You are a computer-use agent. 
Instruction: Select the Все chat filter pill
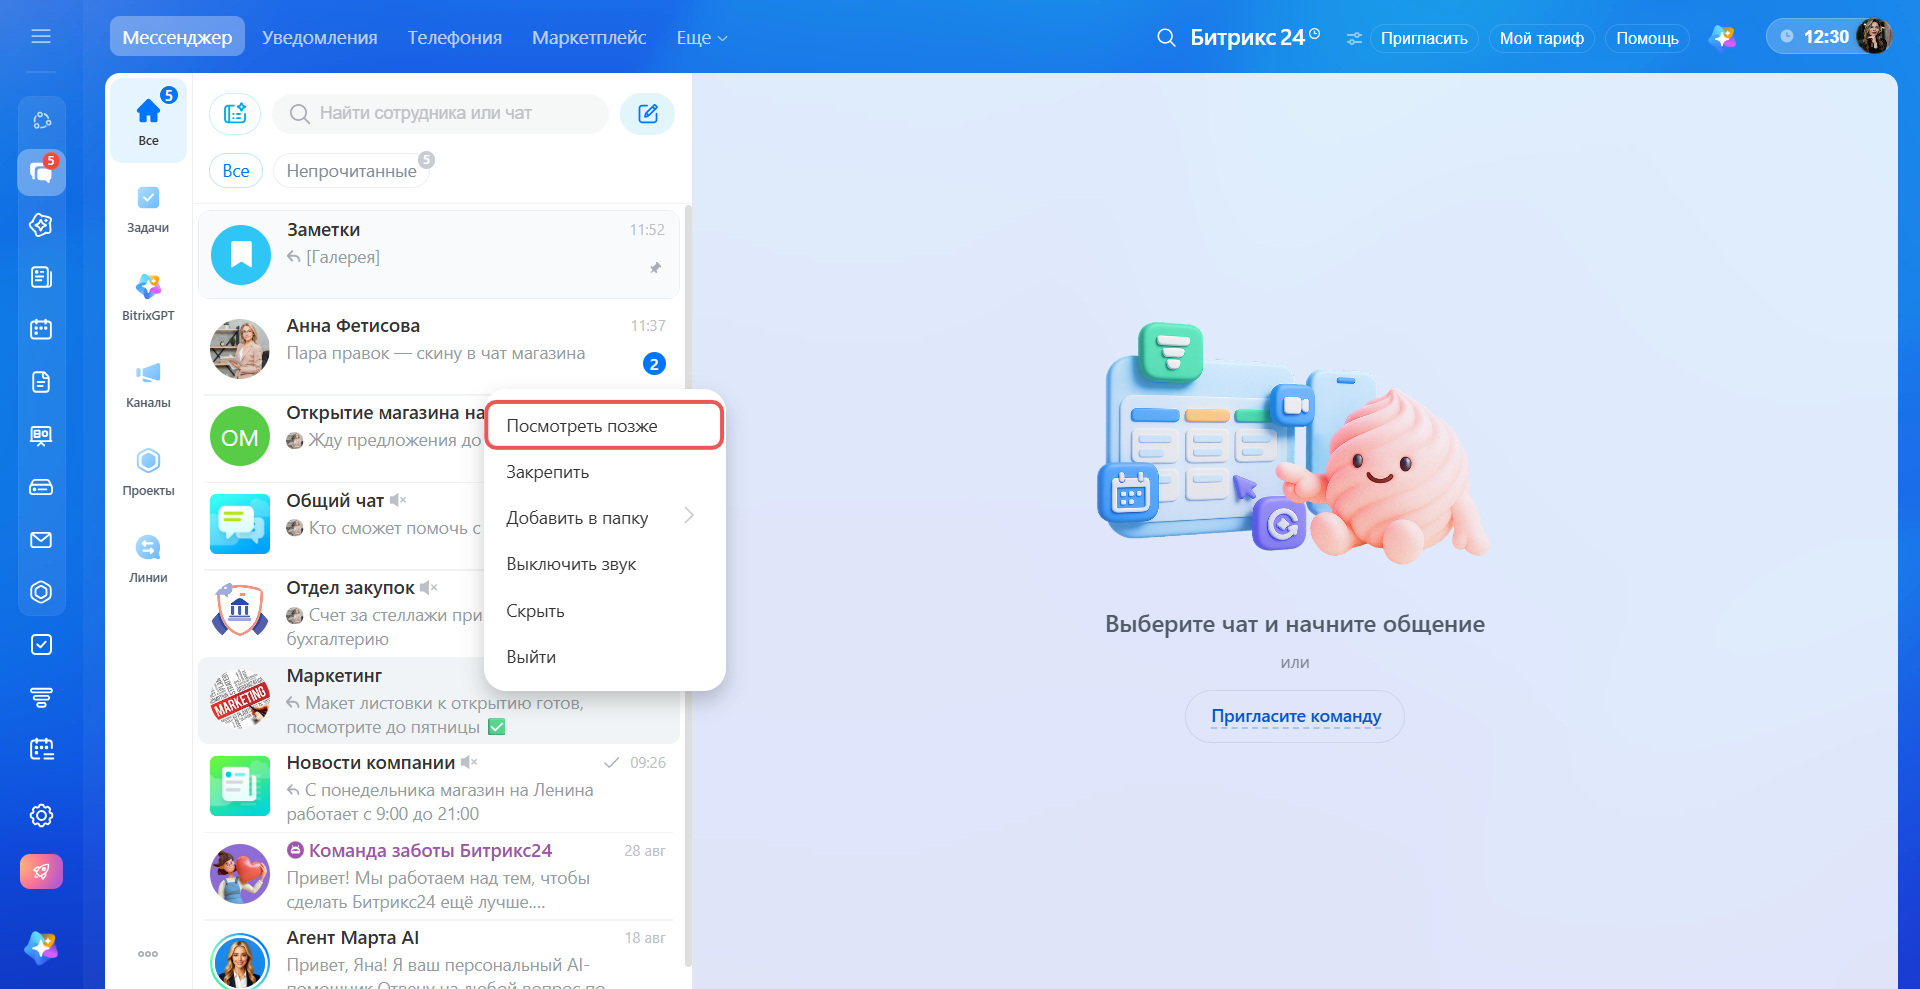click(236, 171)
